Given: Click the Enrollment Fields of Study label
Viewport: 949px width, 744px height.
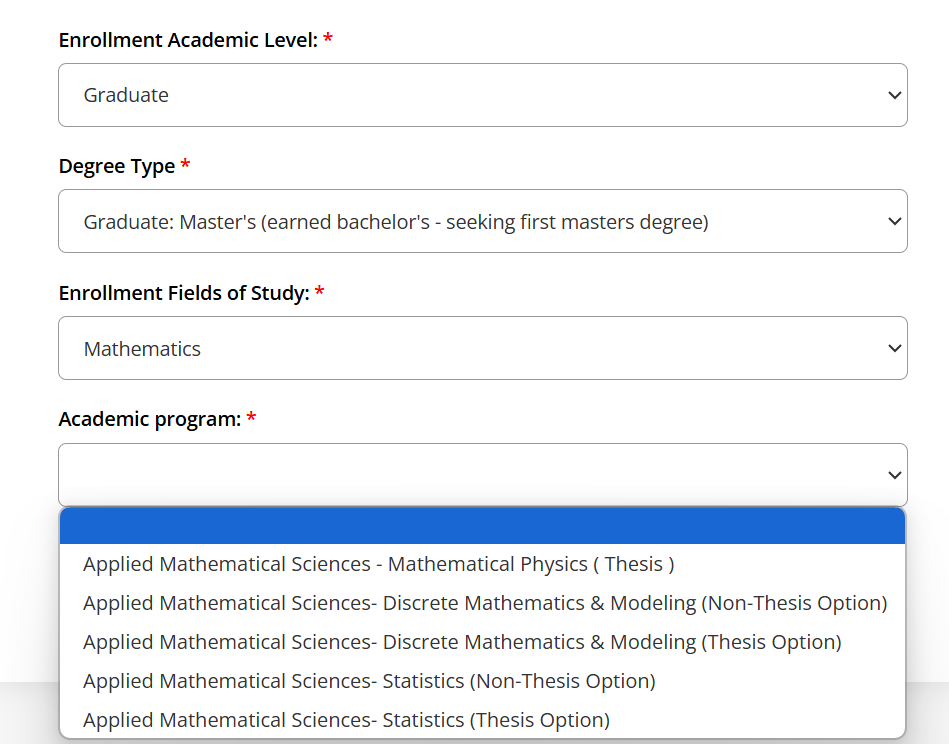Looking at the screenshot, I should pyautogui.click(x=184, y=293).
